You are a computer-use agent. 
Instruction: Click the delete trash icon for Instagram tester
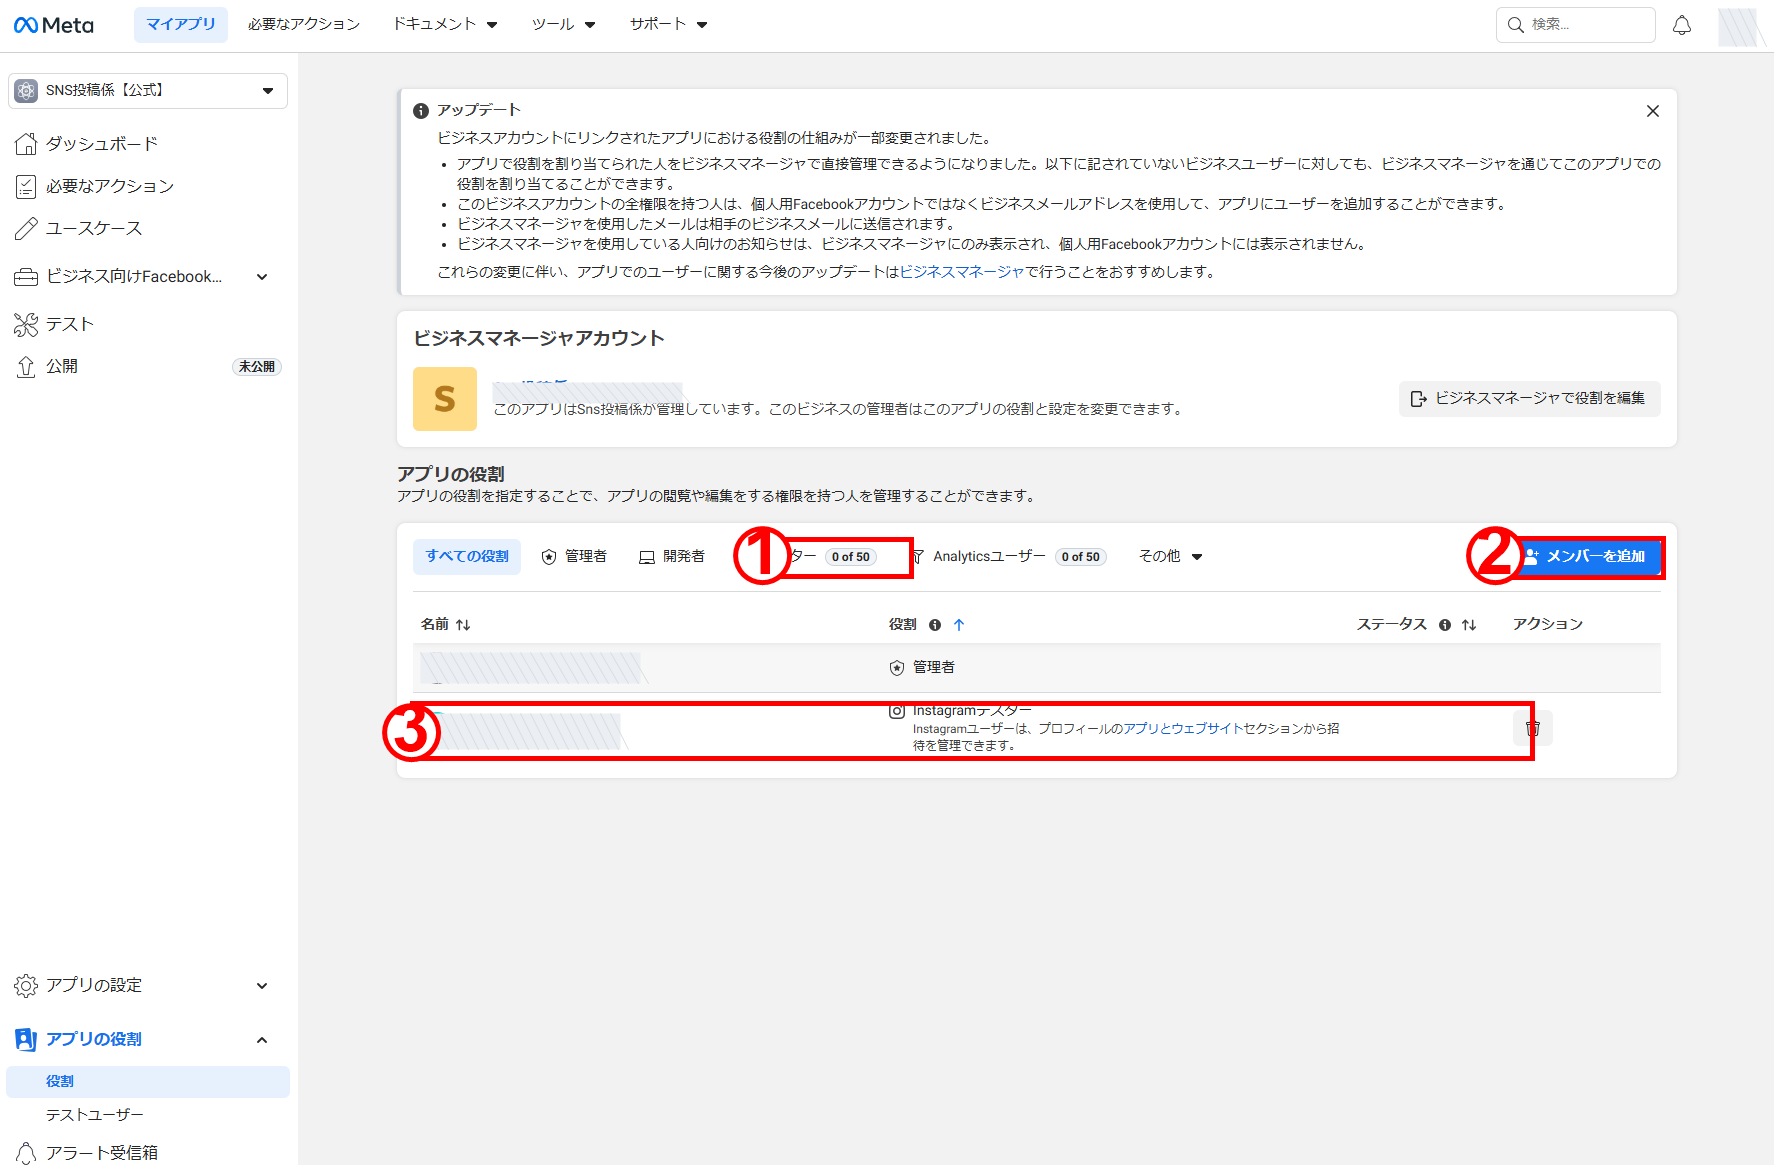(1532, 728)
